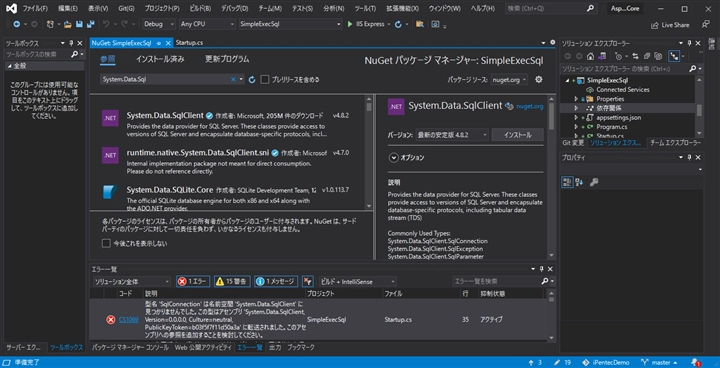Click the Properties panel wrench icon

[x=593, y=182]
